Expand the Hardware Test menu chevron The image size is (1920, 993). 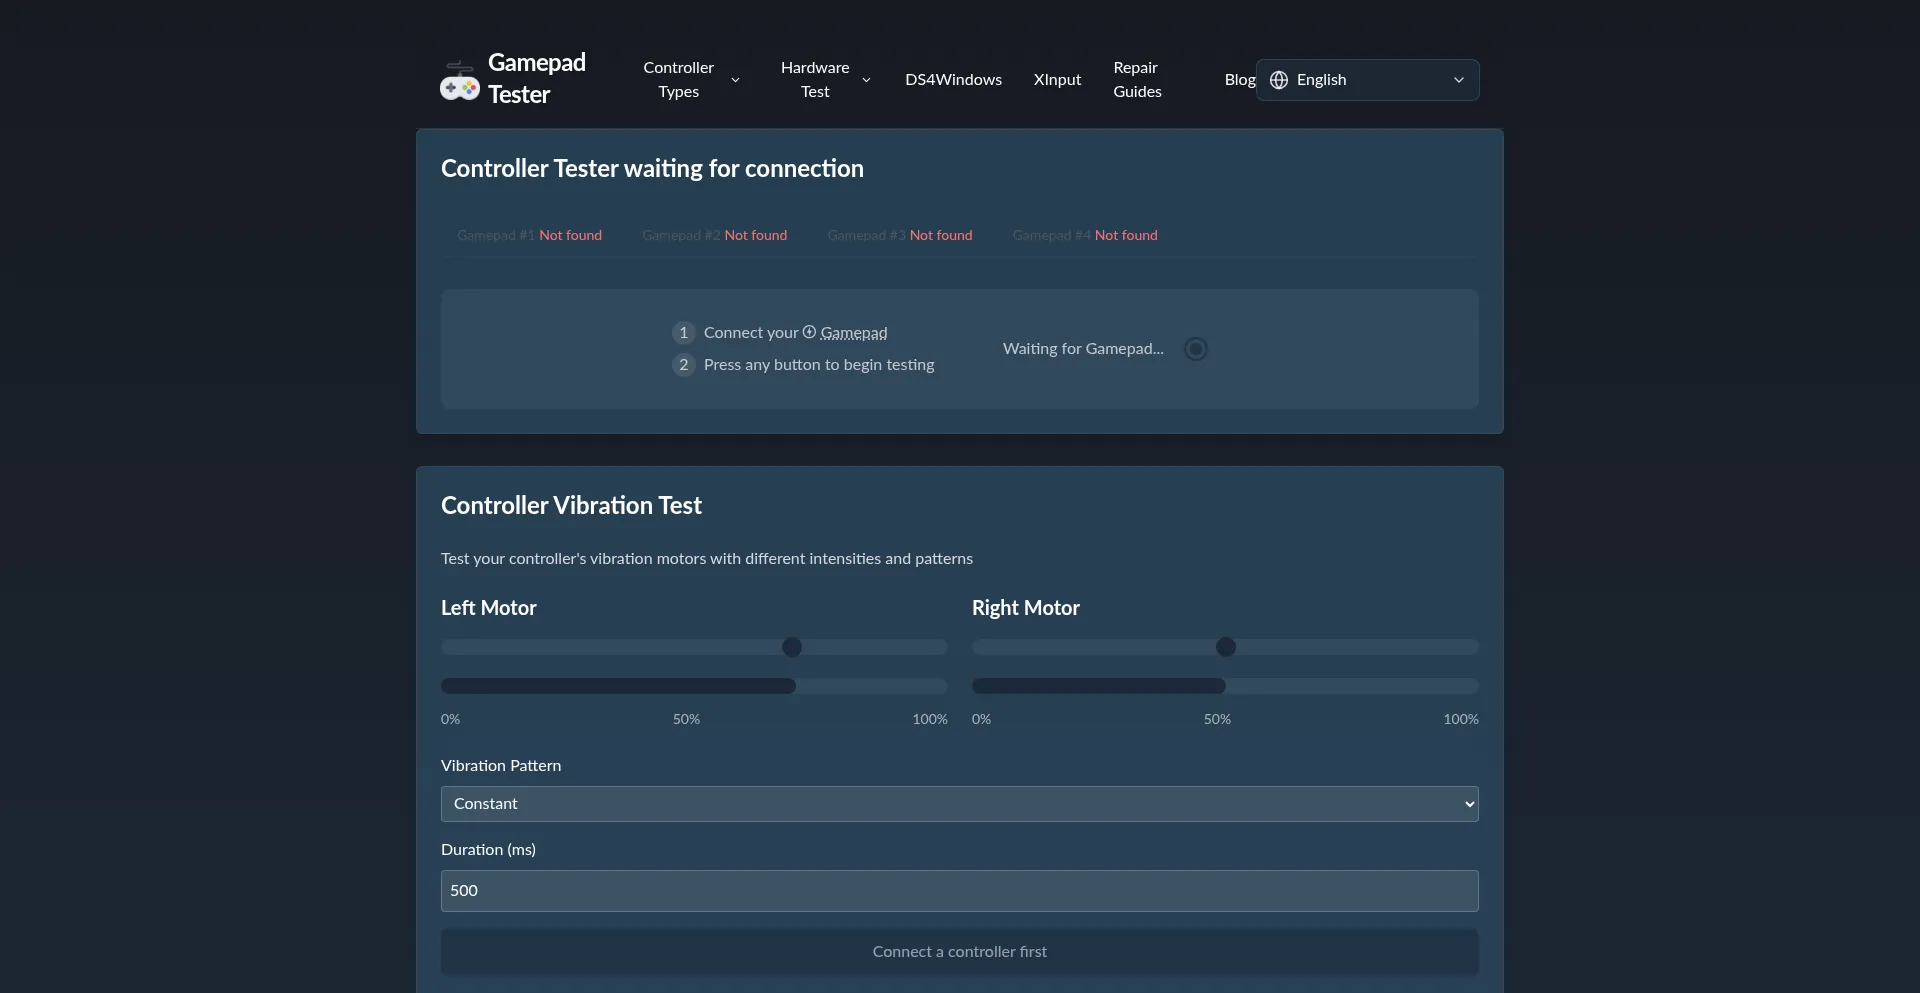click(866, 80)
